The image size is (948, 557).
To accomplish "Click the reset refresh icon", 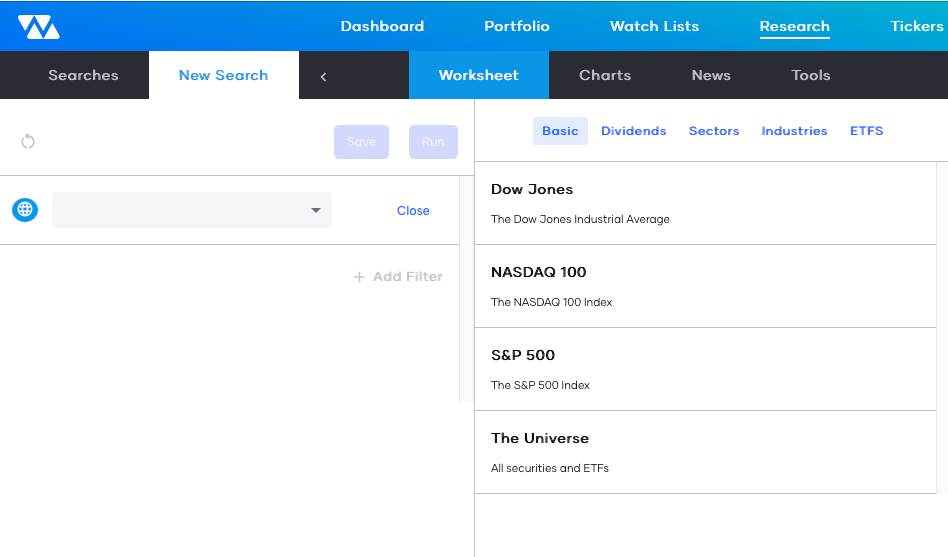I will point(28,142).
